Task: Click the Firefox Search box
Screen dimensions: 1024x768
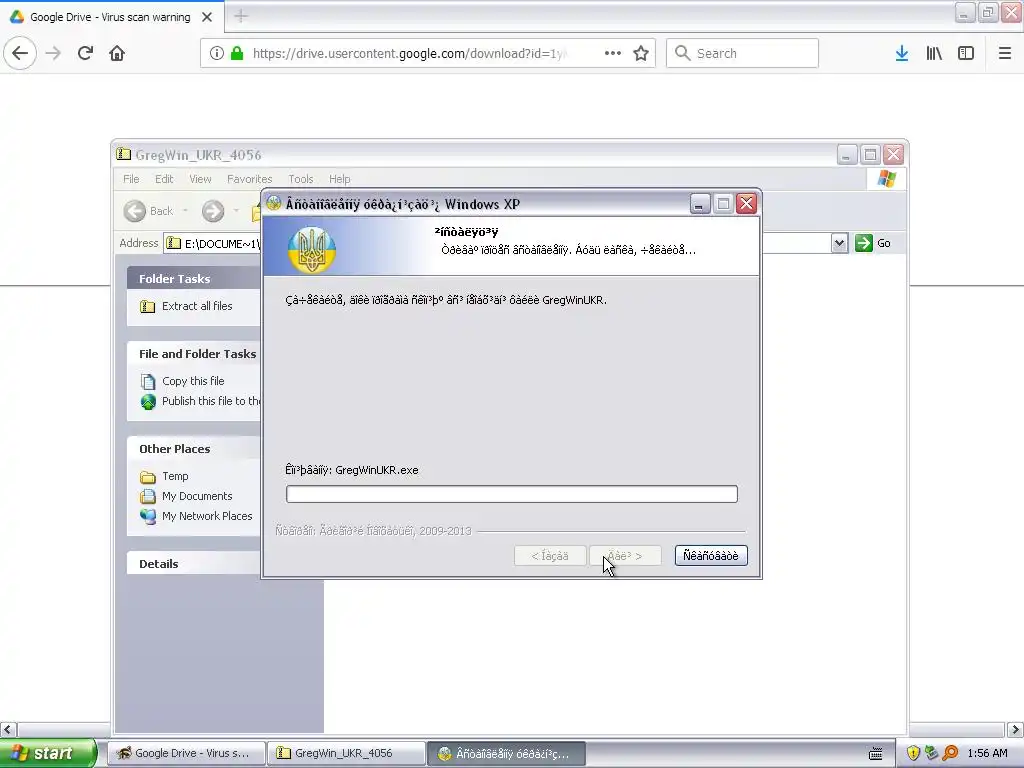Action: point(742,53)
